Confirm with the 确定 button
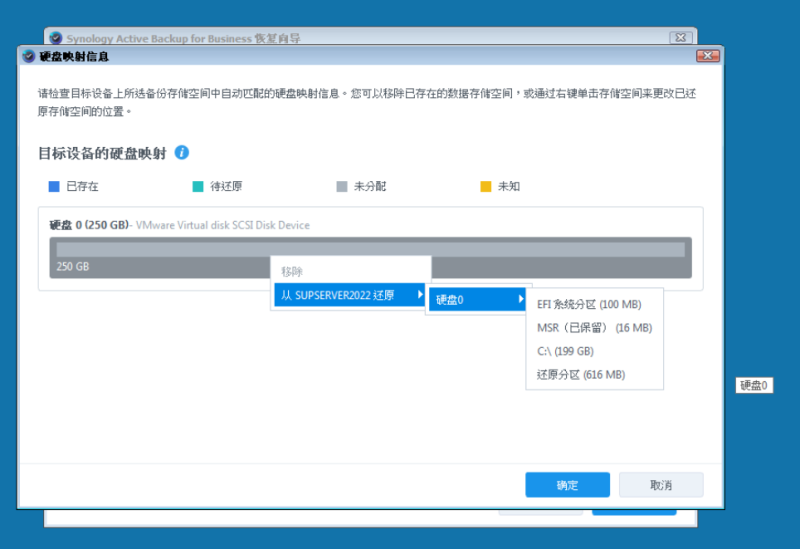Image resolution: width=800 pixels, height=549 pixels. pyautogui.click(x=567, y=485)
